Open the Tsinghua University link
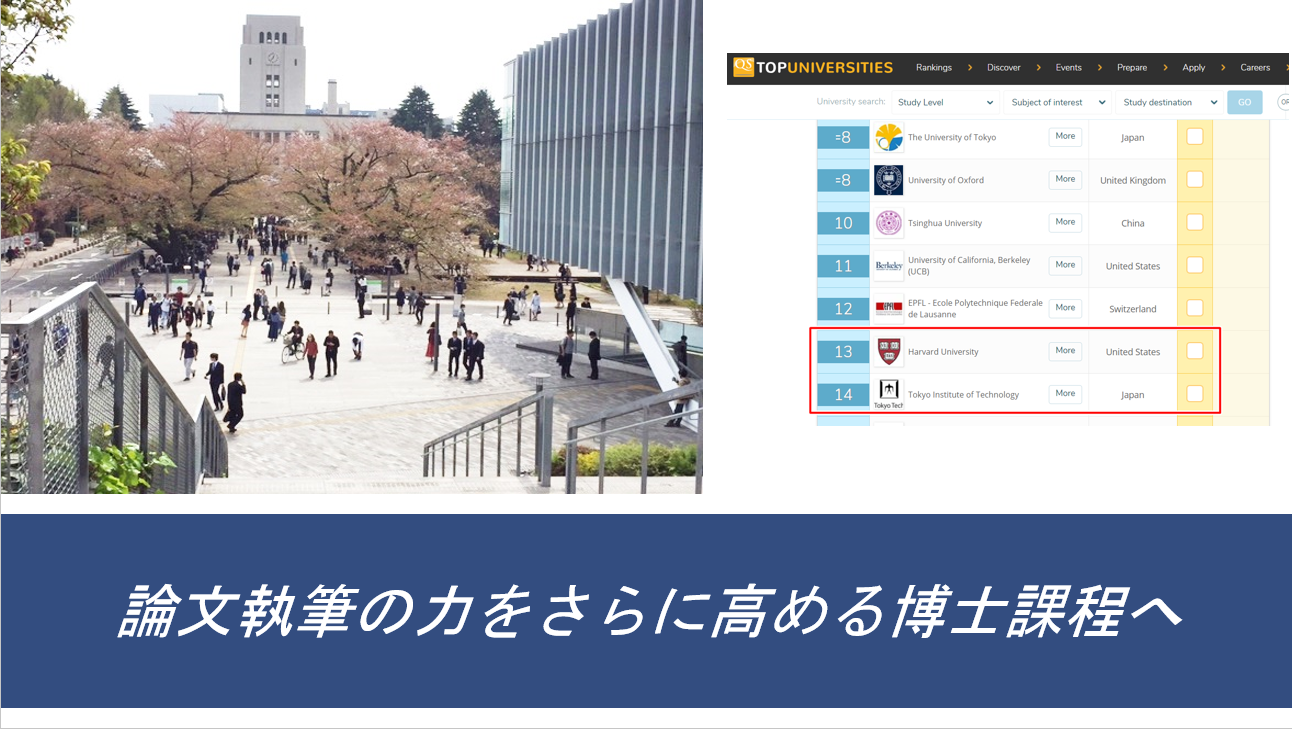The height and width of the screenshot is (729, 1292). pos(945,224)
